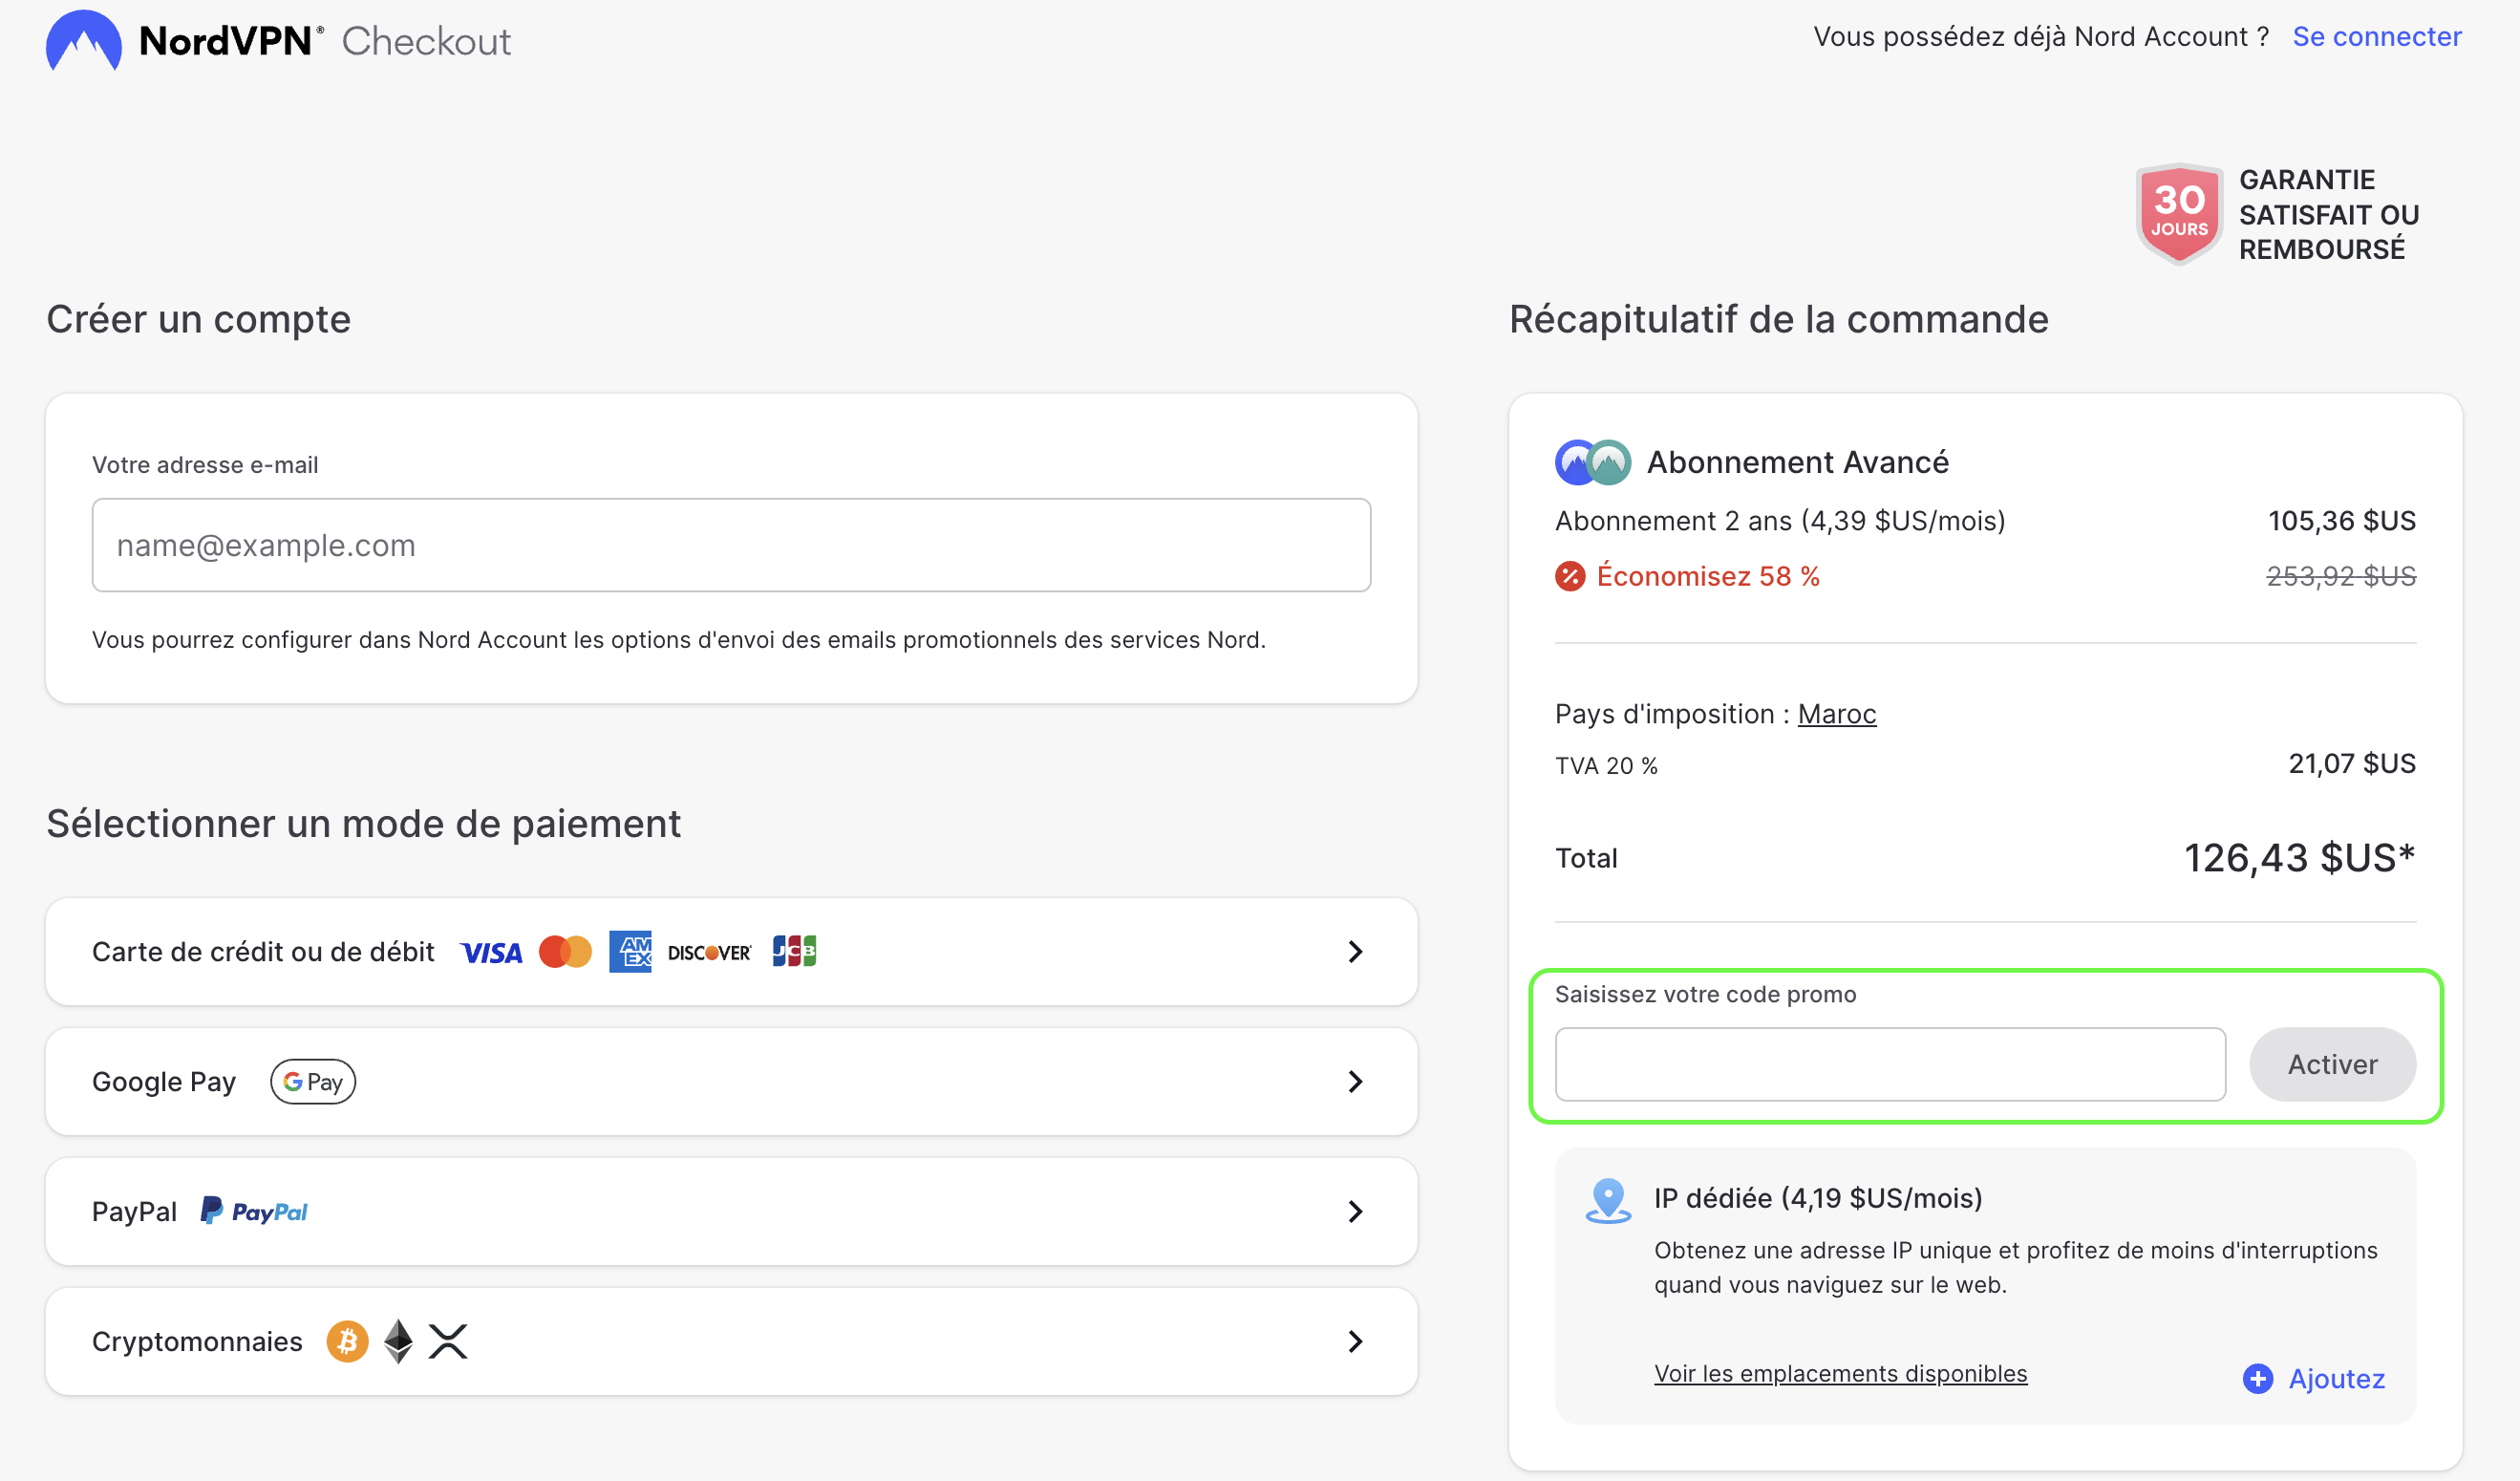Click the JCB card icon
2520x1481 pixels.
coord(794,951)
